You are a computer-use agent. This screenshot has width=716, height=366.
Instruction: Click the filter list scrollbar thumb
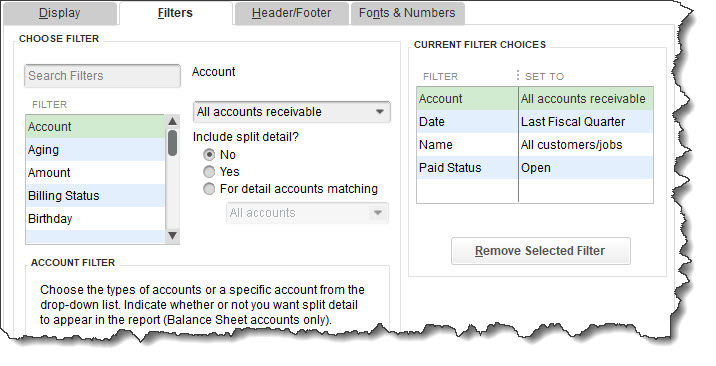tap(173, 143)
